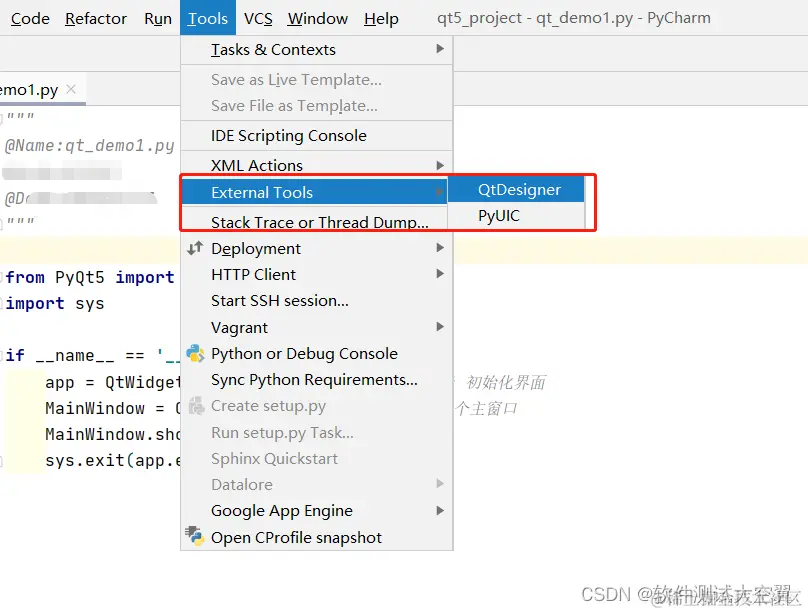Select HTTP Client menu entry
The image size is (808, 614).
(316, 275)
